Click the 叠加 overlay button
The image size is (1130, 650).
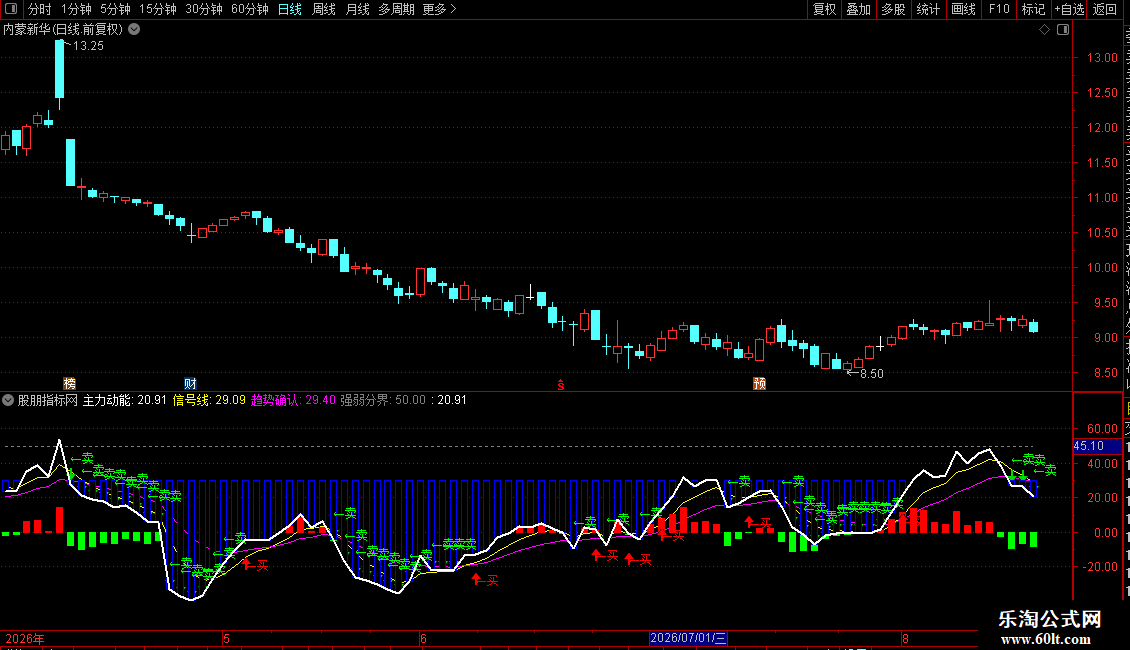pos(858,9)
